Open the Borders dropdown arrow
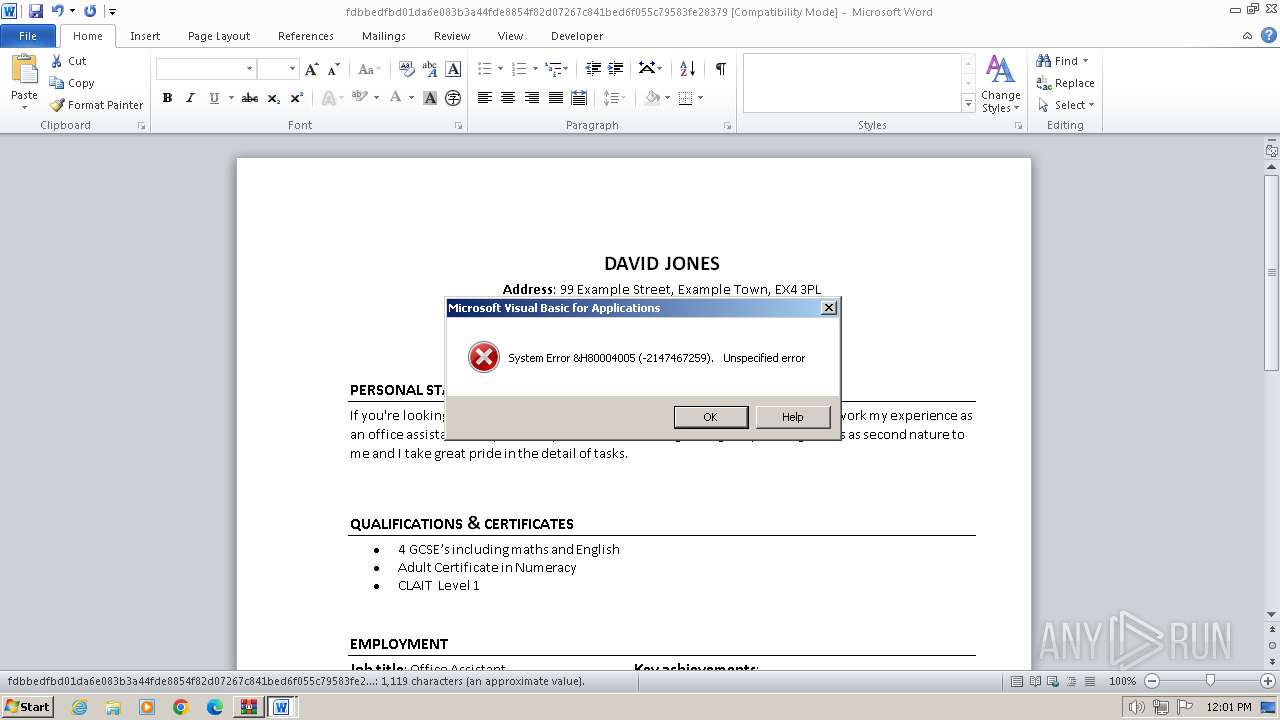This screenshot has height=720, width=1280. tap(700, 98)
